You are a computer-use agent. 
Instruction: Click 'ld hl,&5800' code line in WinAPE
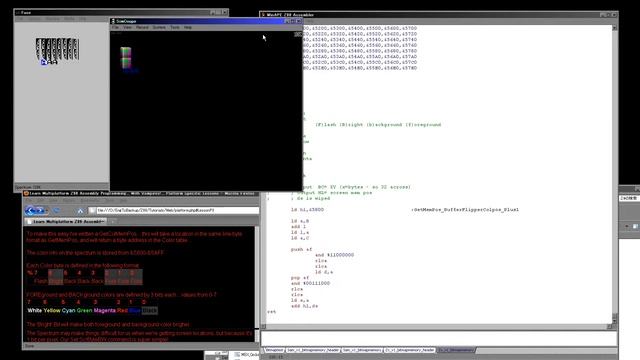[x=307, y=210]
